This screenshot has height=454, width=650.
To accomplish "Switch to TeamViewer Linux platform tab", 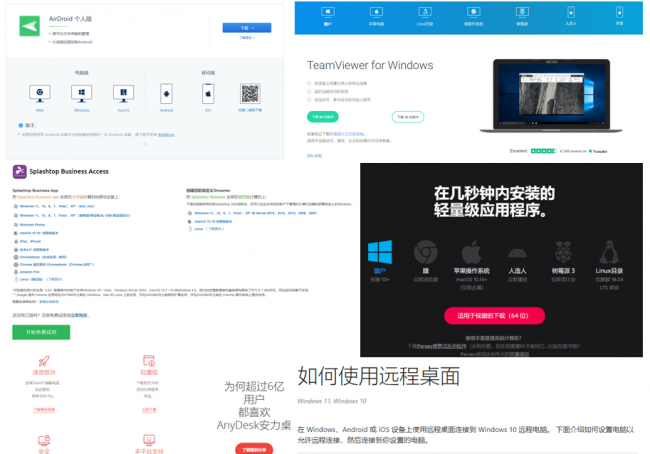I will tap(425, 16).
